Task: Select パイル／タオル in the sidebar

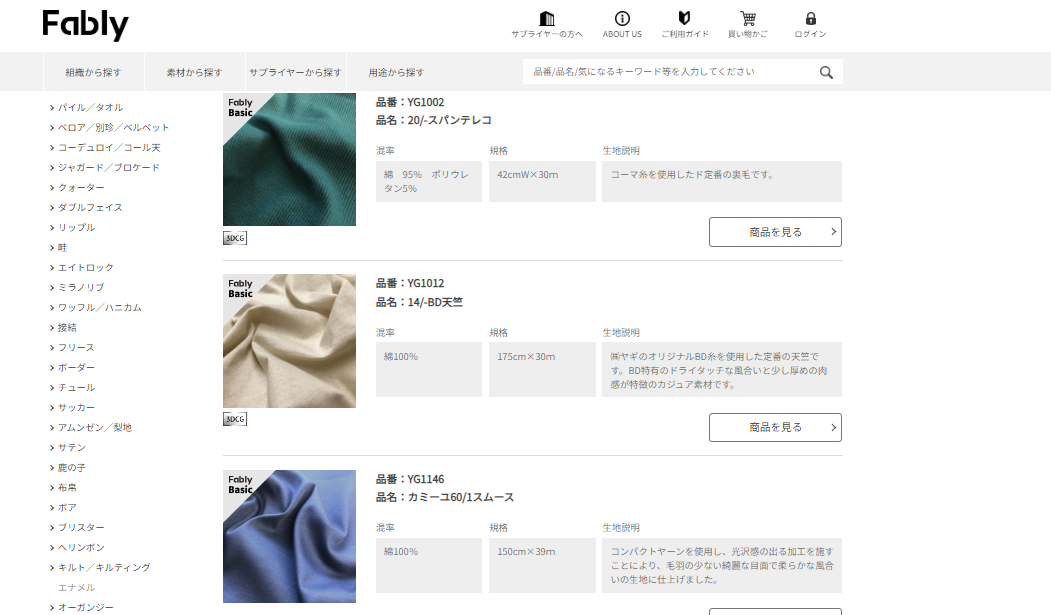Action: click(x=90, y=107)
